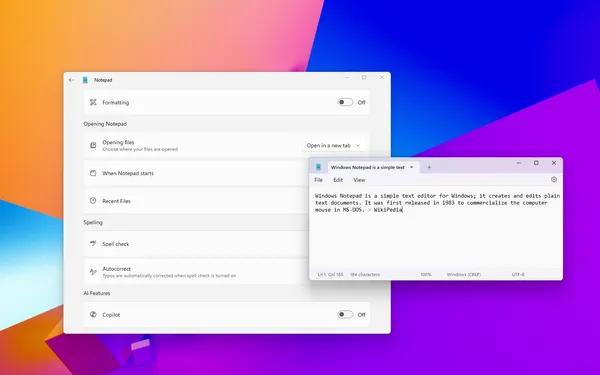600x375 pixels.
Task: Go back using the arrow in Notepad settings
Action: pos(71,80)
